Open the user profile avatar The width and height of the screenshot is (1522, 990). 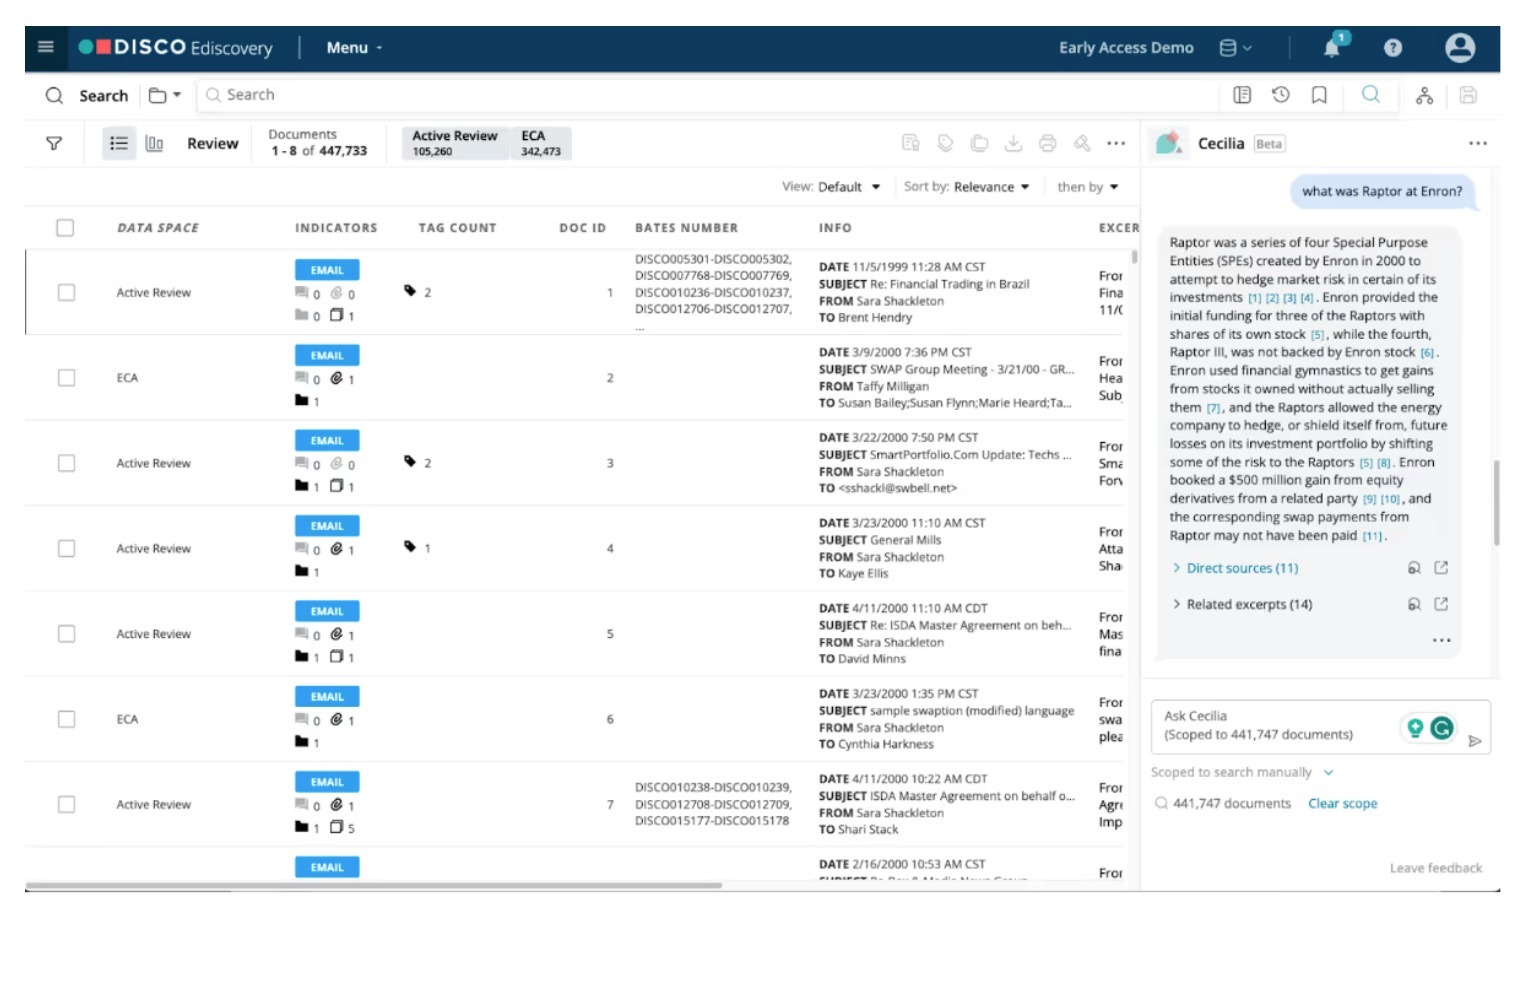(x=1459, y=47)
